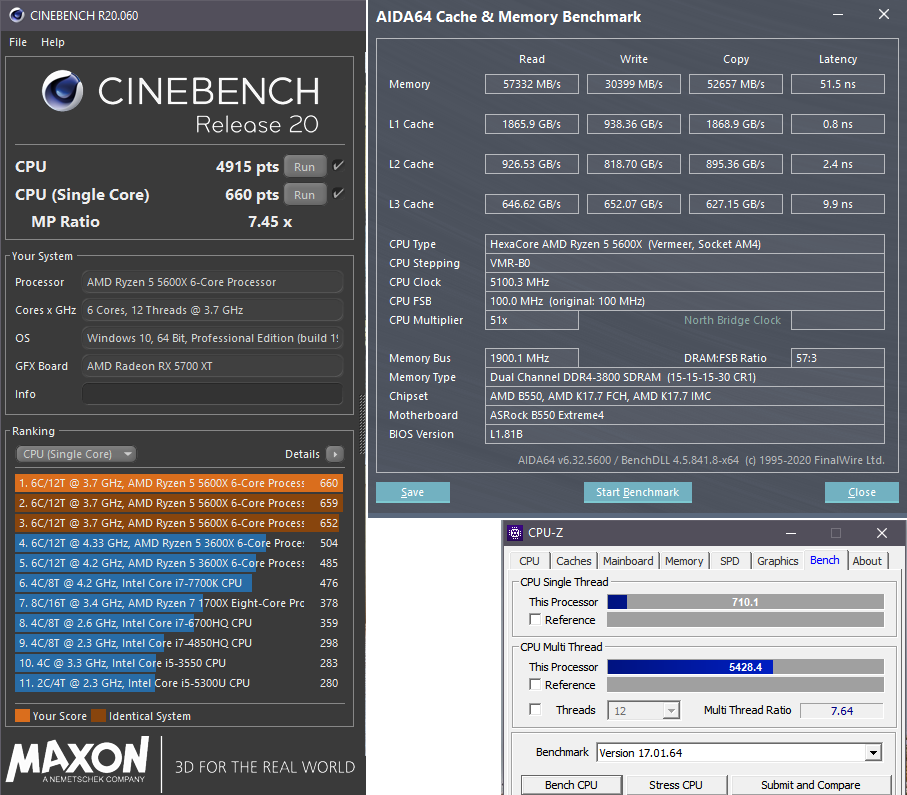Click the L1 Cache Copy value 1868.9 GB/s
907x795 pixels.
pyautogui.click(x=736, y=124)
